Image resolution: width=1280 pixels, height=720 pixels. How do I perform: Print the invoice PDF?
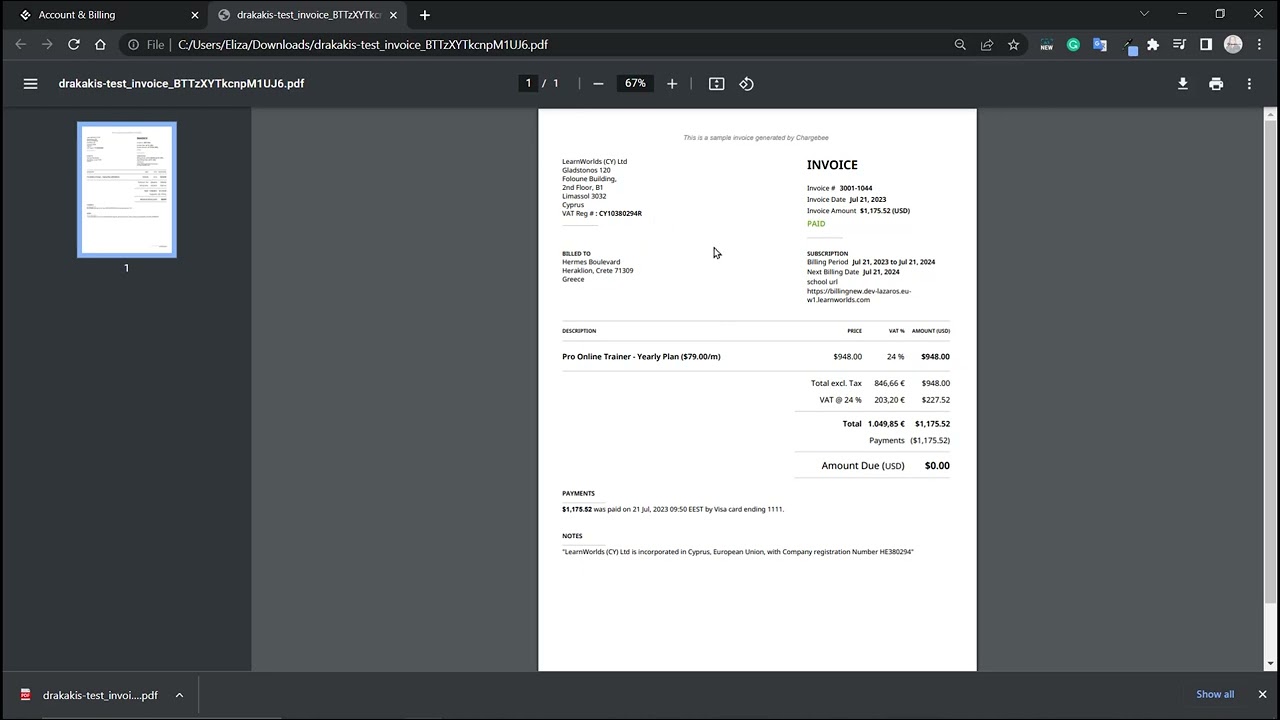pos(1216,84)
